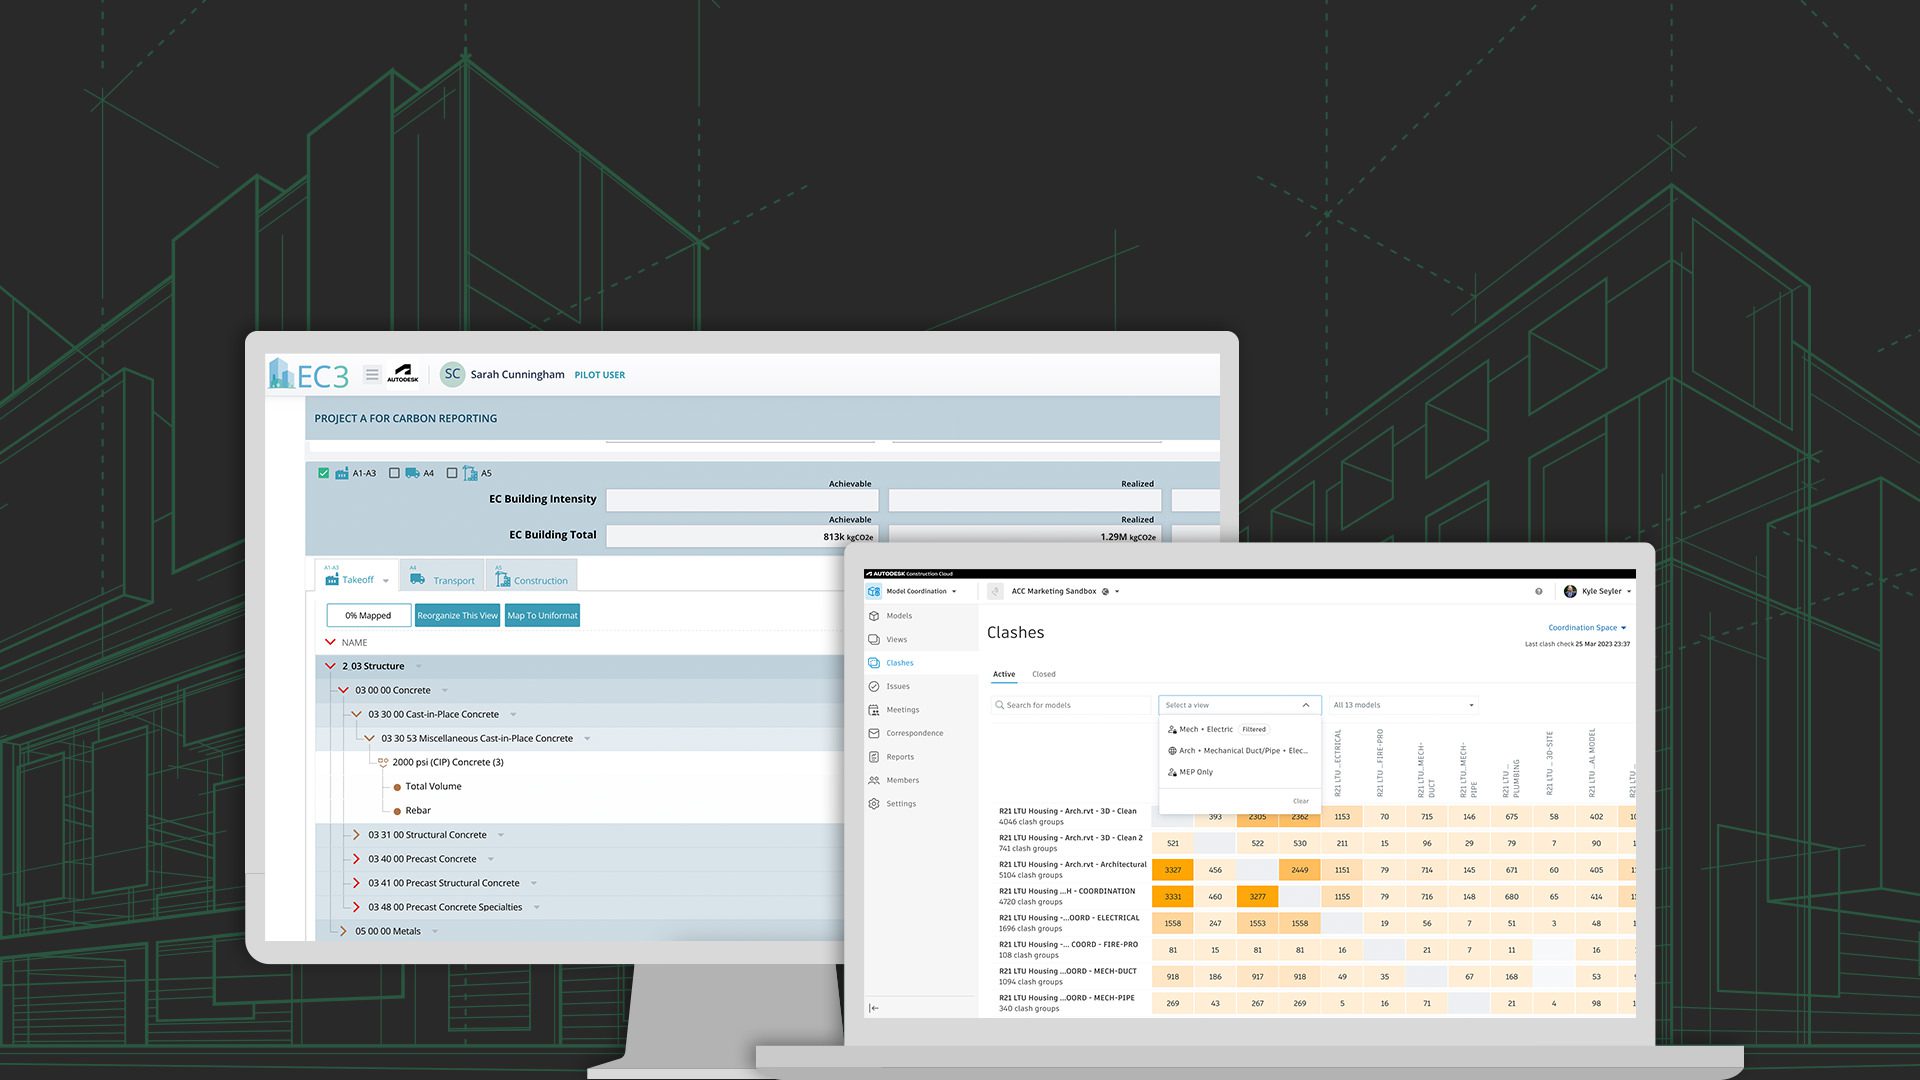Expand the 03 40 00 Precast Concrete node
Viewport: 1920px width, 1080px height.
pos(356,859)
